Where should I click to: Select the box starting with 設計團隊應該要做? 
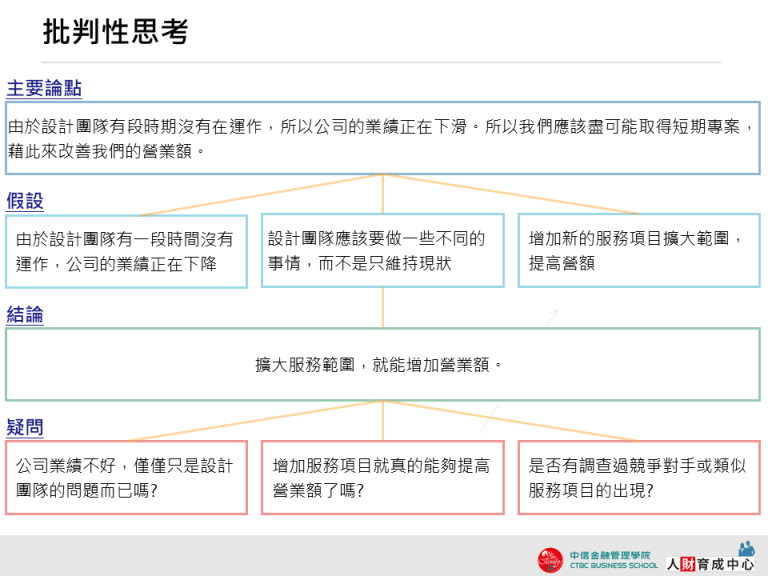[382, 251]
